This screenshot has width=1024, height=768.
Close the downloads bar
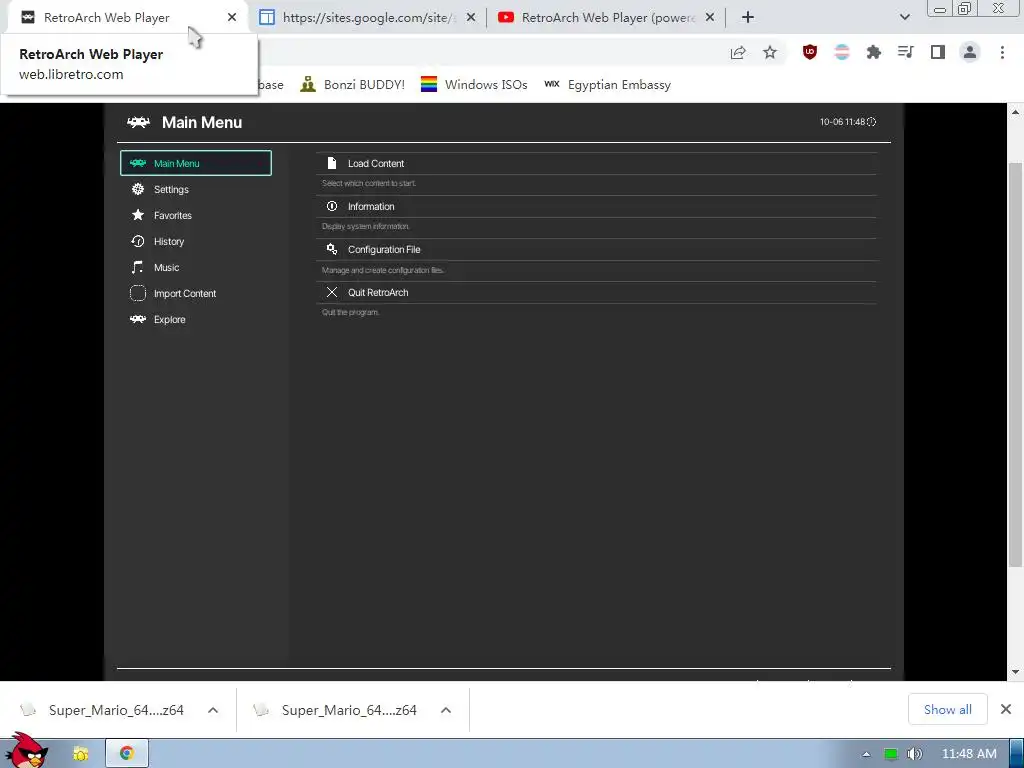[1006, 709]
